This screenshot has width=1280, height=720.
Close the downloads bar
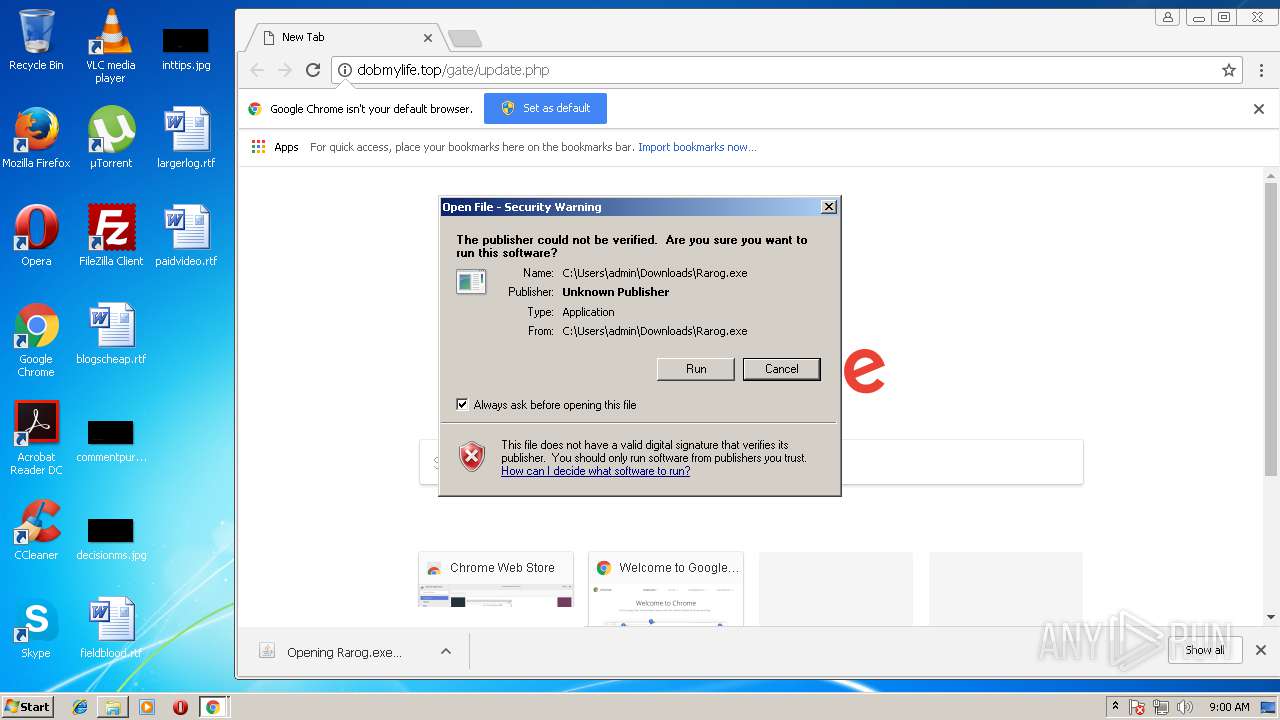pyautogui.click(x=1261, y=650)
